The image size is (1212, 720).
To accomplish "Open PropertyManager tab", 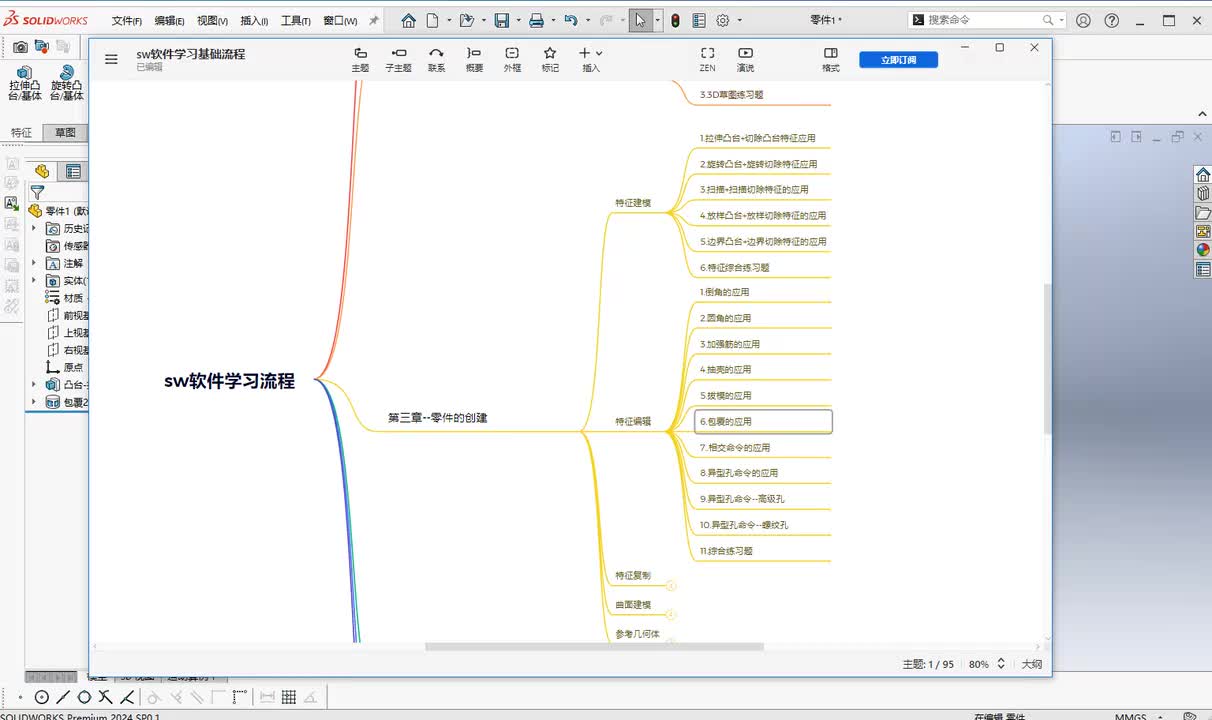I will [x=72, y=171].
